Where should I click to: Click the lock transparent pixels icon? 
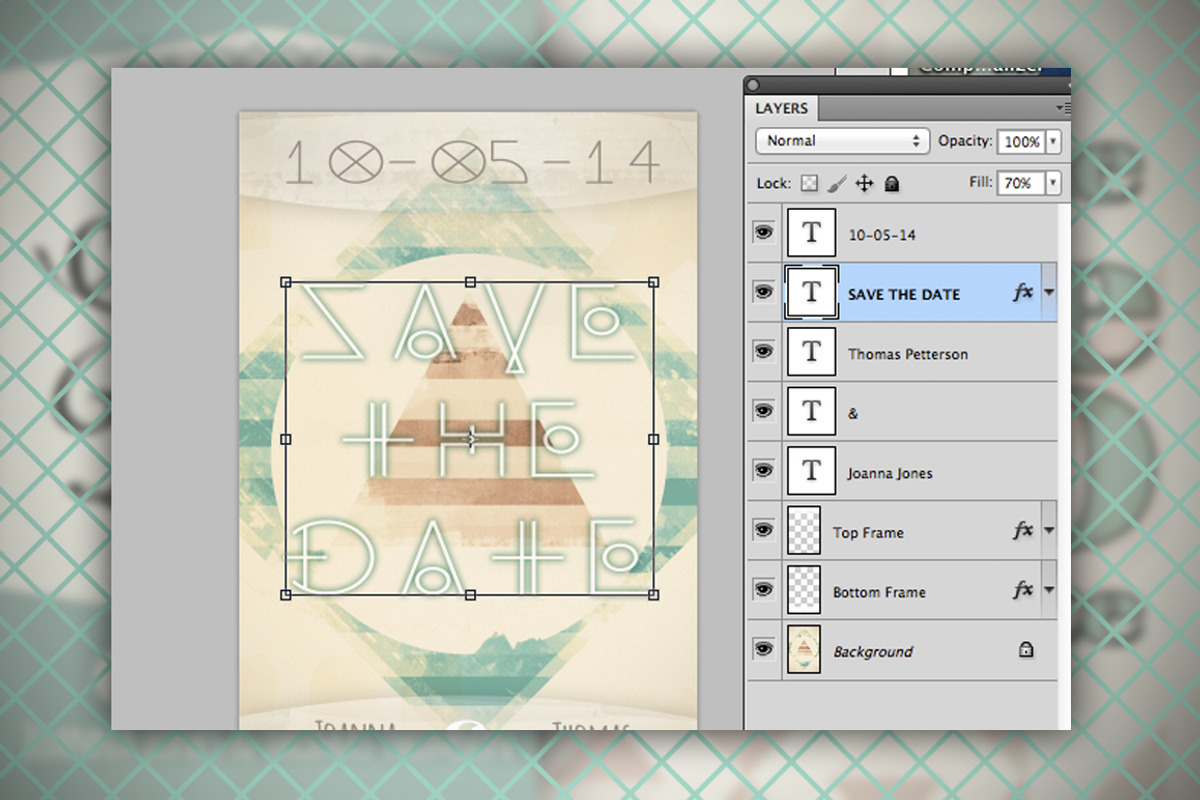[810, 183]
